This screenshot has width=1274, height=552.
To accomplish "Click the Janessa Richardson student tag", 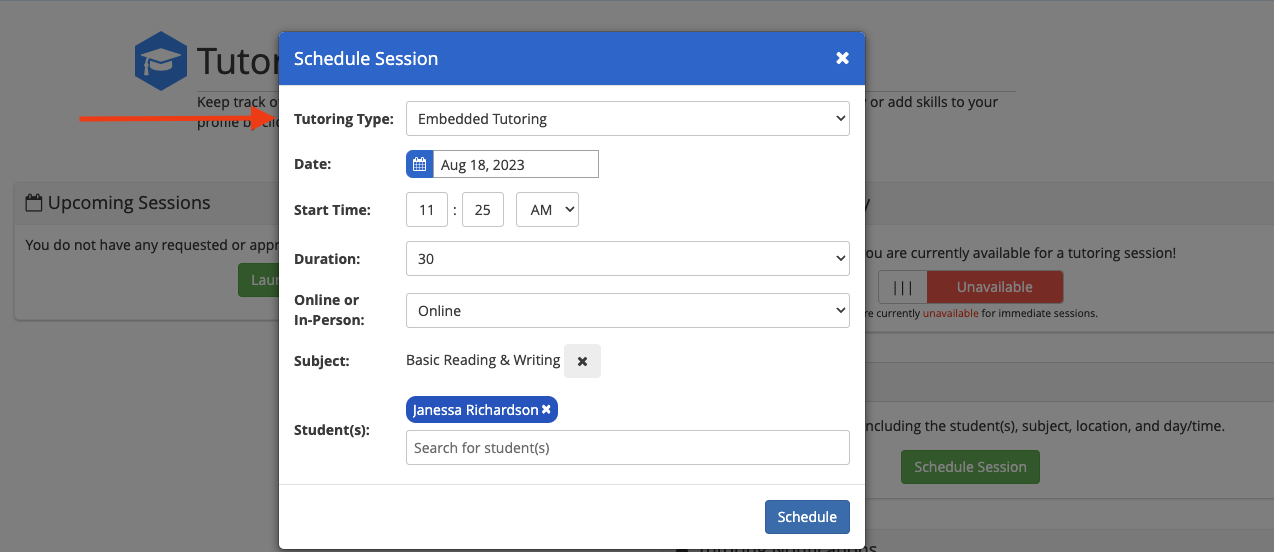I will 476,410.
